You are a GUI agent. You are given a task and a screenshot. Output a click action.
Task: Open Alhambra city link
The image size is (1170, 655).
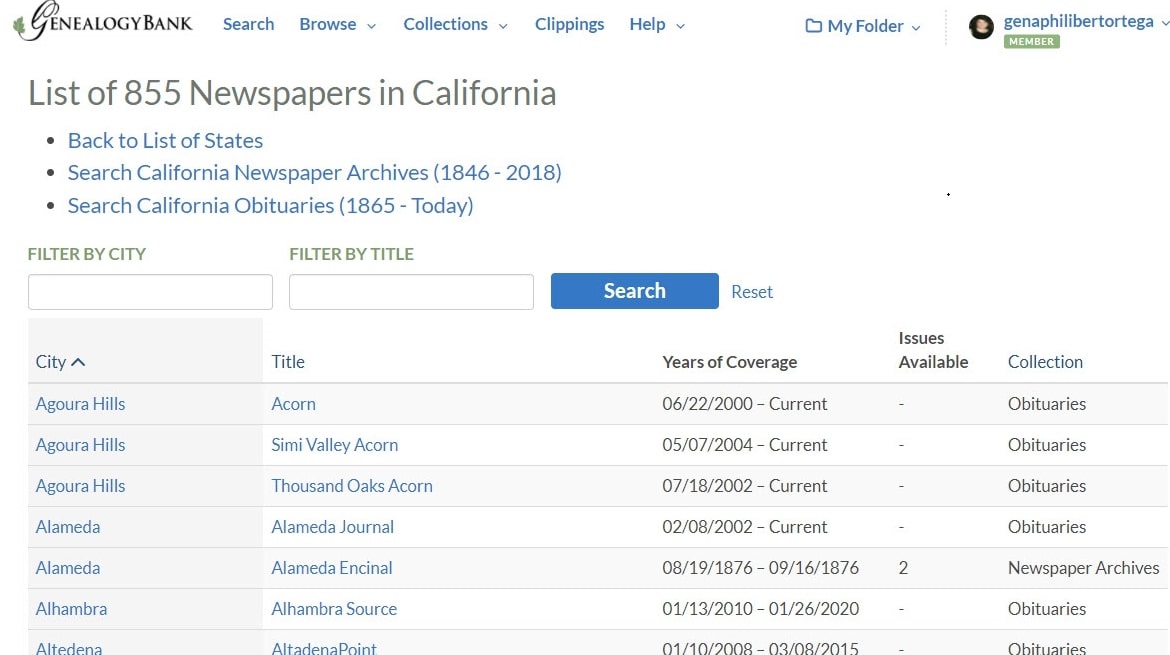tap(71, 609)
